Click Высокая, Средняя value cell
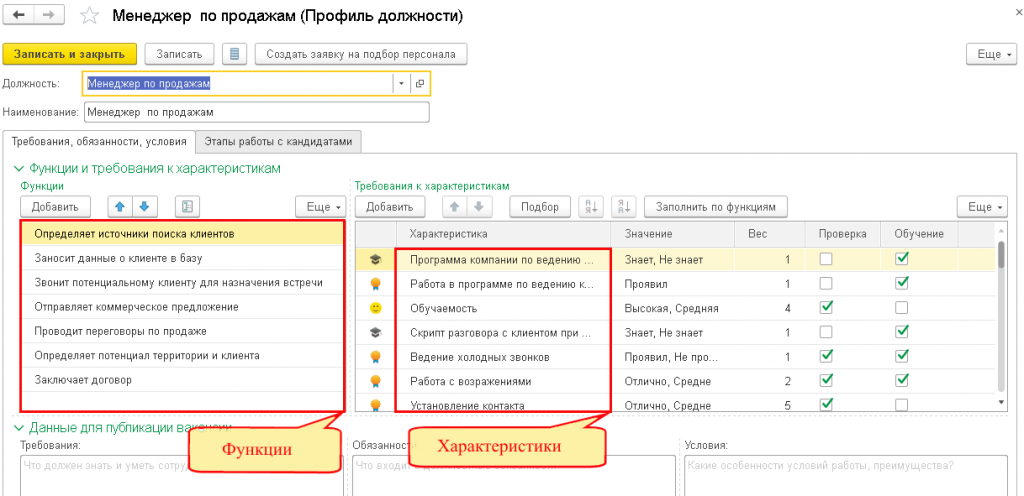The width and height of the screenshot is (1024, 496). click(x=673, y=308)
